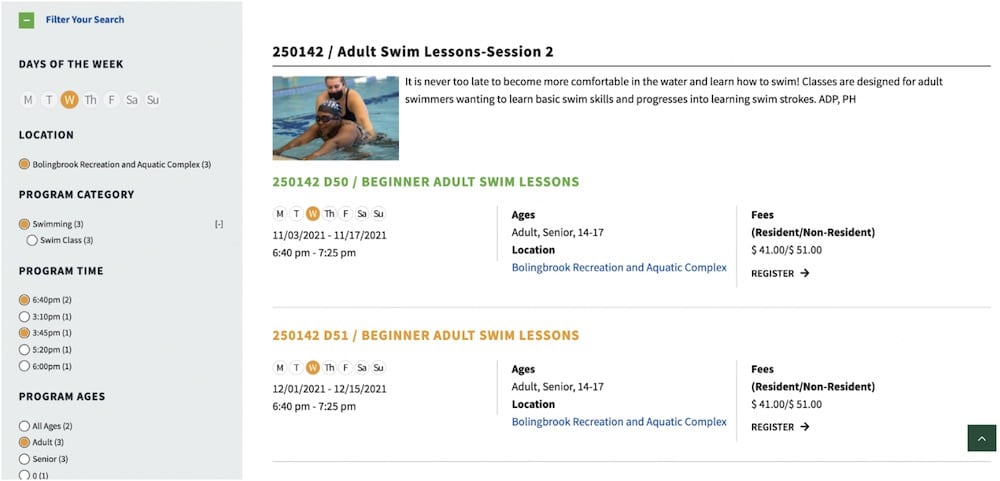Click the scroll-to-top arrow button
This screenshot has width=1000, height=481.
(981, 438)
